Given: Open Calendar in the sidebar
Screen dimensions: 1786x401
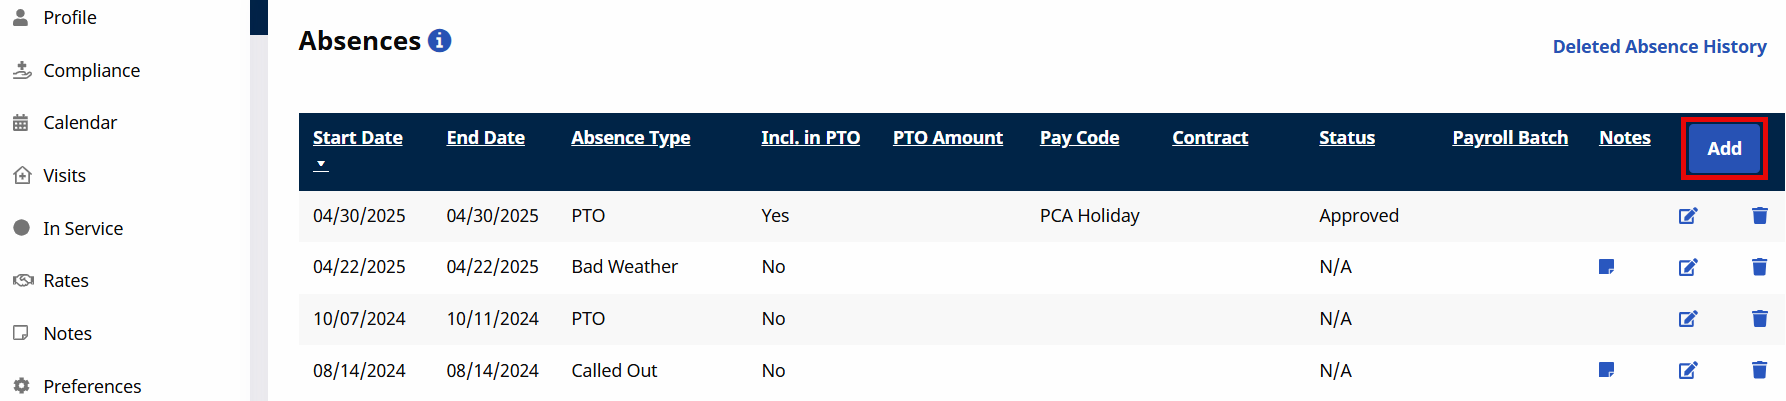Looking at the screenshot, I should click(x=80, y=123).
